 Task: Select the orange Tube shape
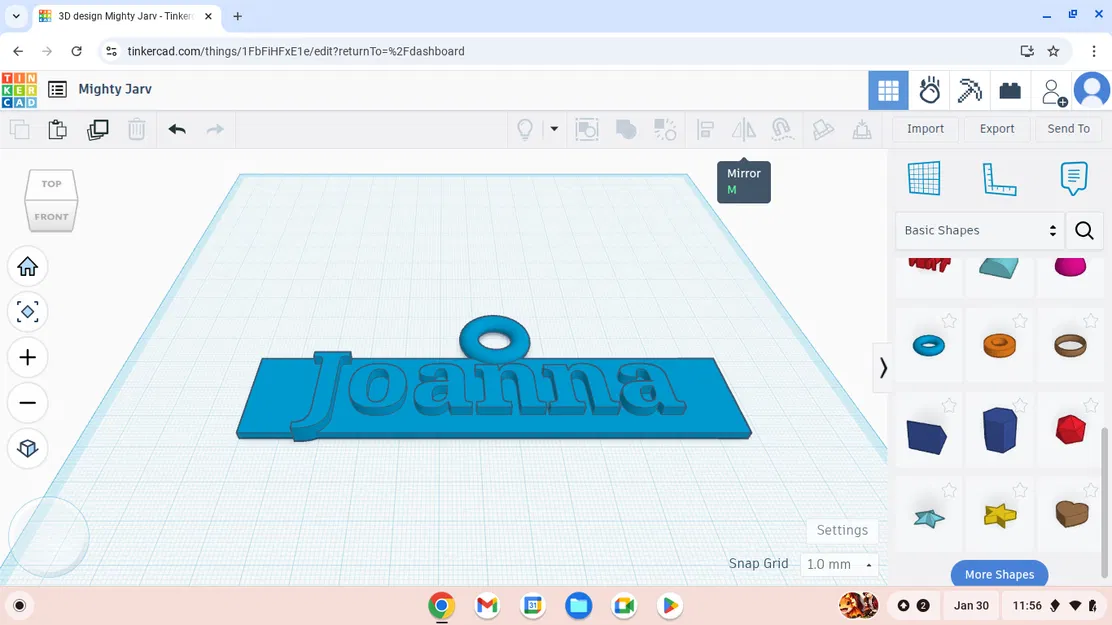pos(999,346)
